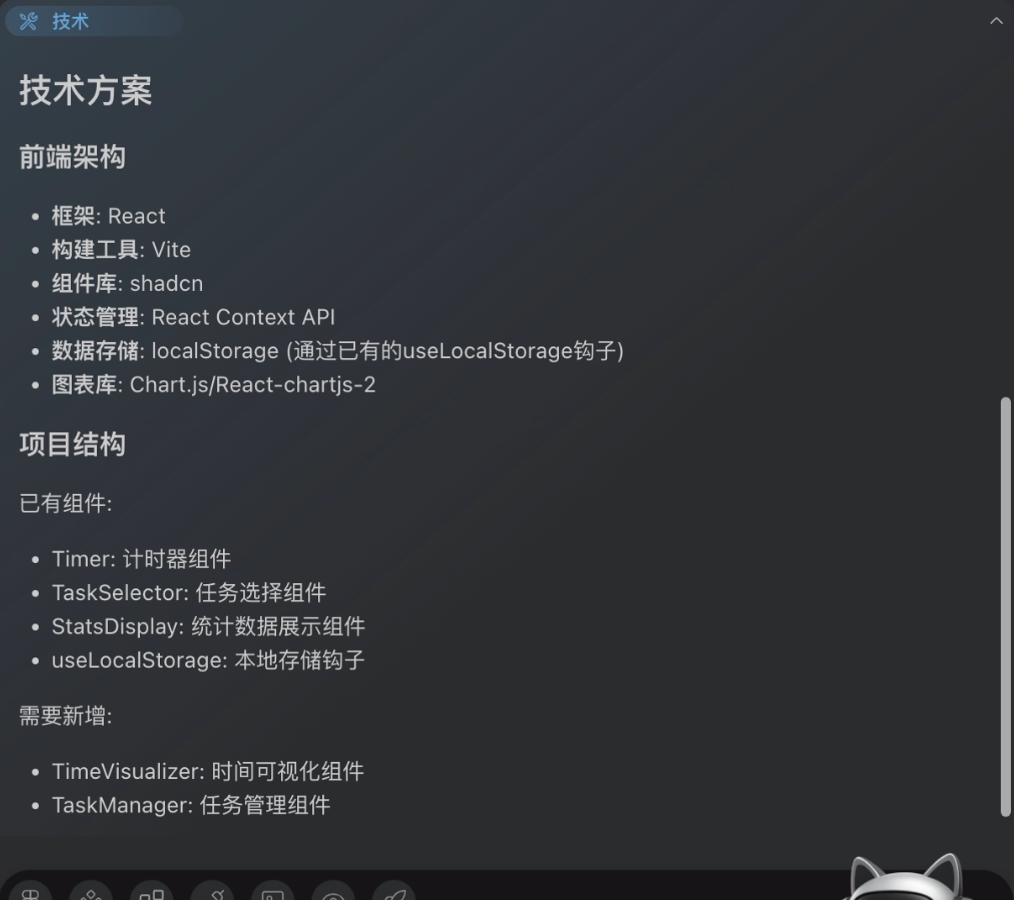Select the brush tool icon in bottom bar

(212, 892)
